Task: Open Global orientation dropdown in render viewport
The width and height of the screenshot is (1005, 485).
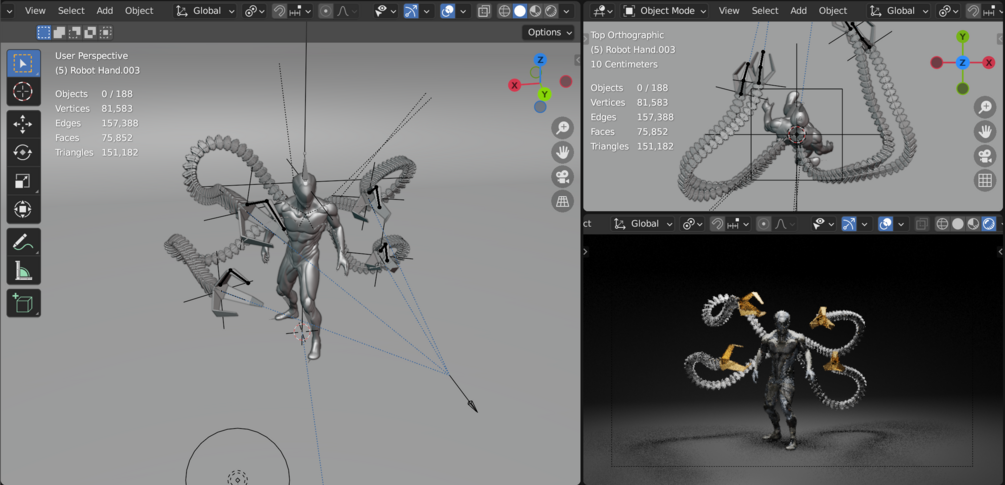Action: pyautogui.click(x=643, y=224)
